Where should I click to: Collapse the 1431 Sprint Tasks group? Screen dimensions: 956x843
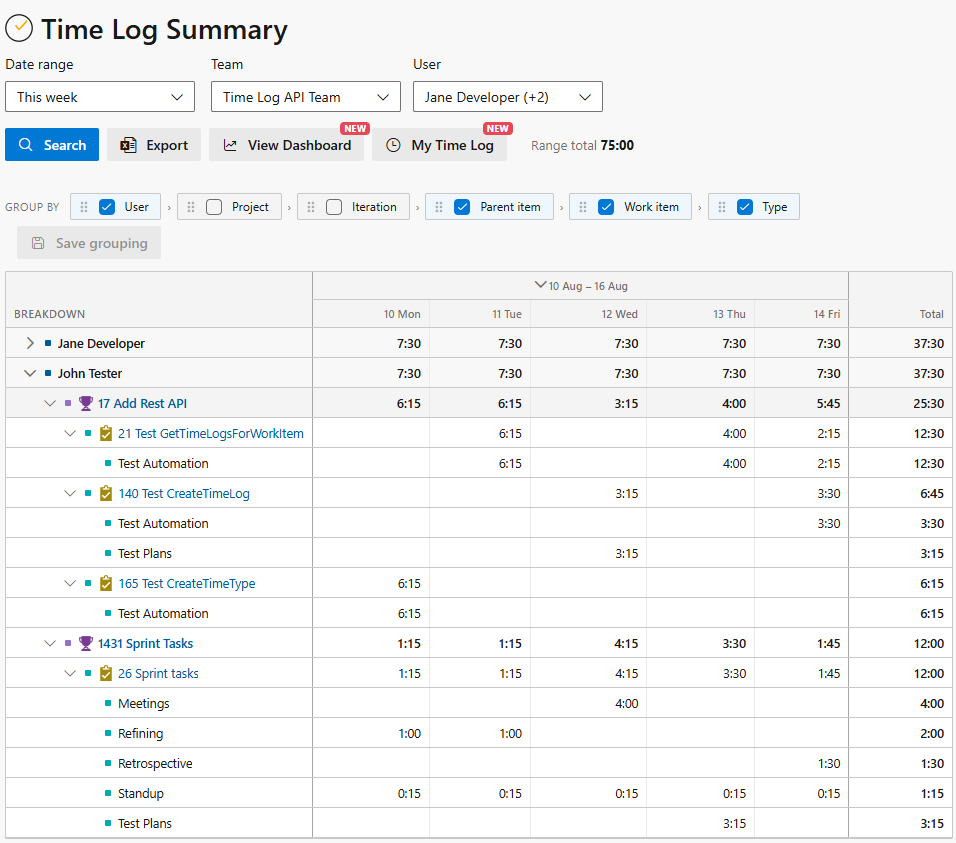coord(50,644)
